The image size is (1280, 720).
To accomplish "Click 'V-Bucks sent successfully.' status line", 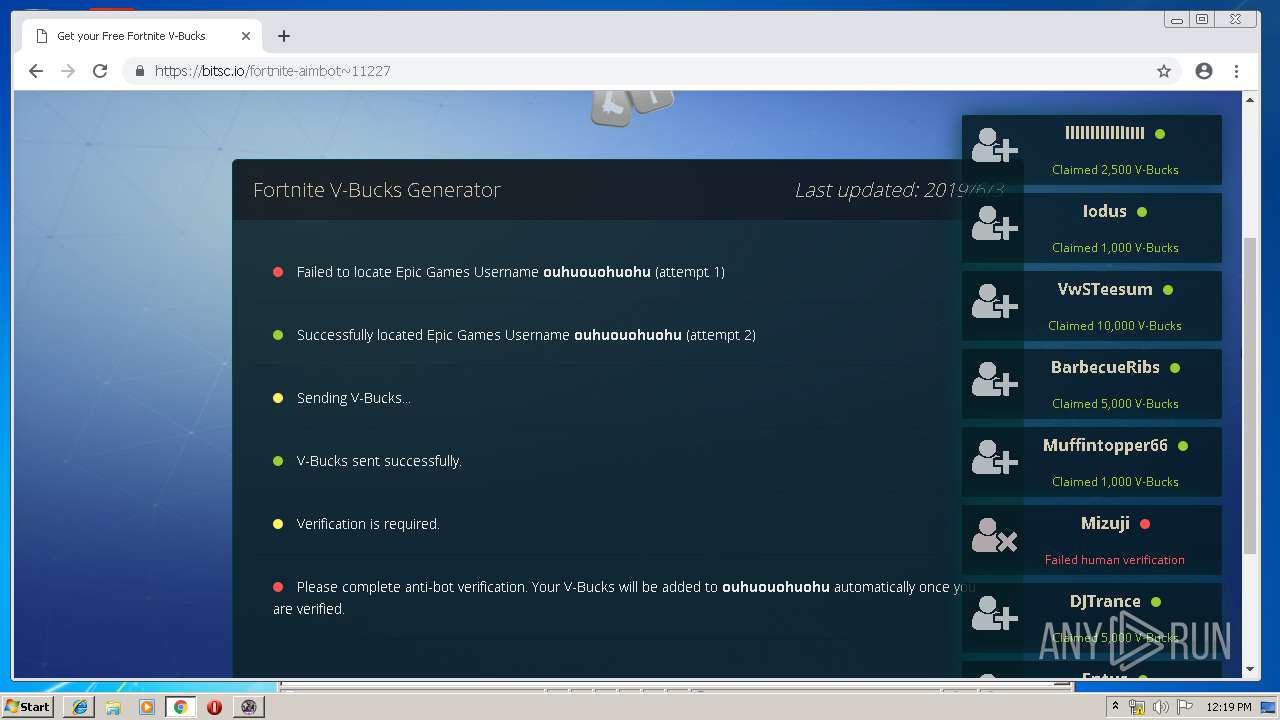I will click(x=379, y=461).
